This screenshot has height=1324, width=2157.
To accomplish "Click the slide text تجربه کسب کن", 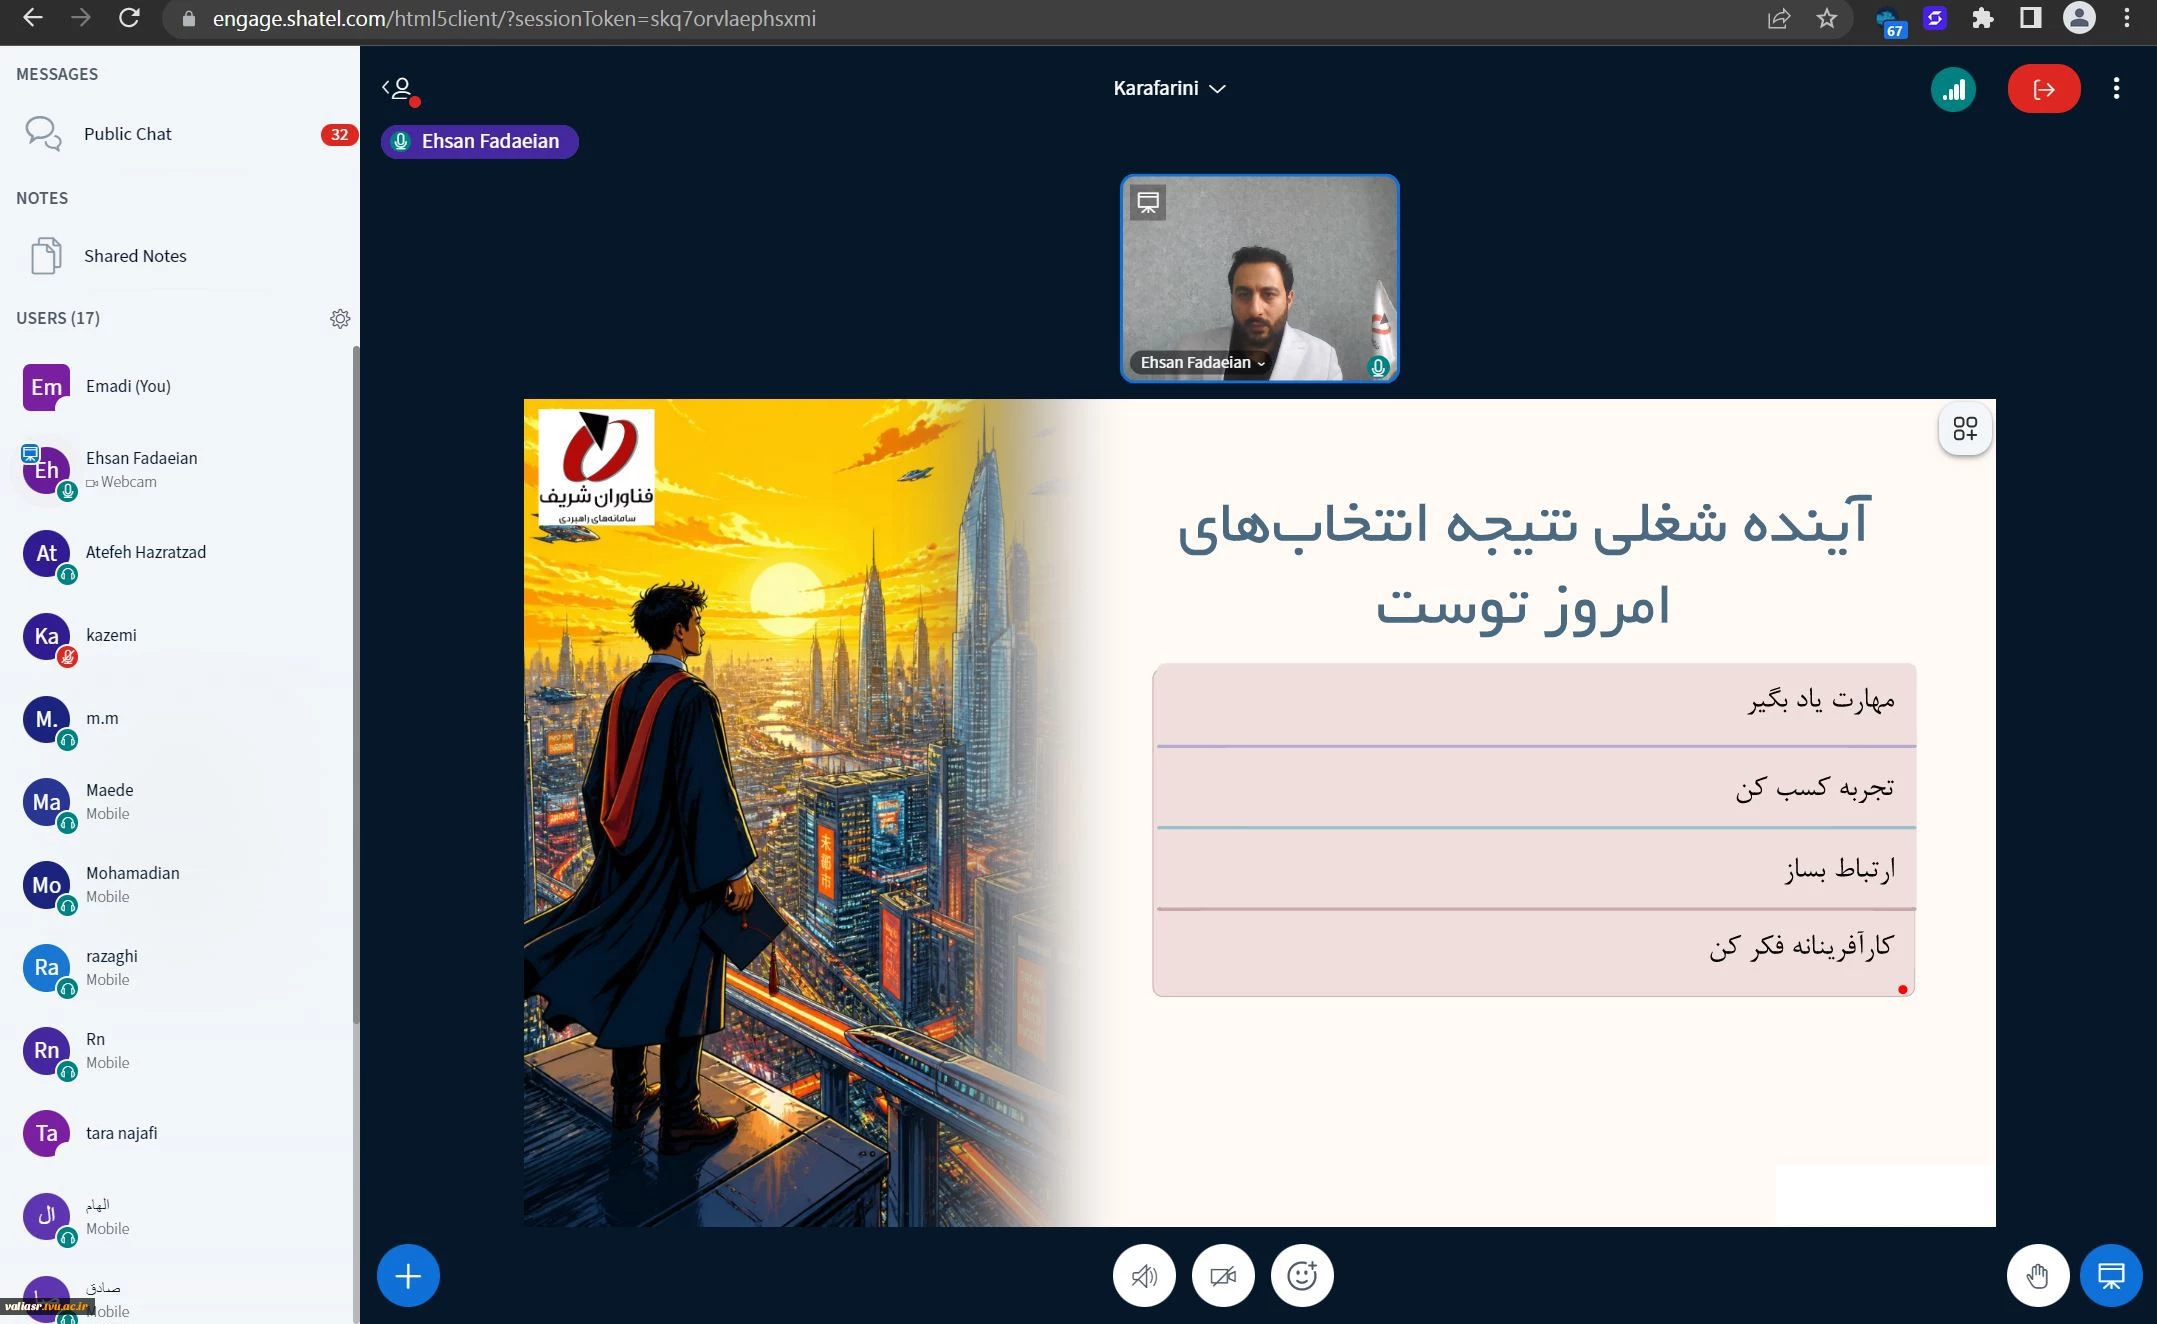I will pos(1815,788).
